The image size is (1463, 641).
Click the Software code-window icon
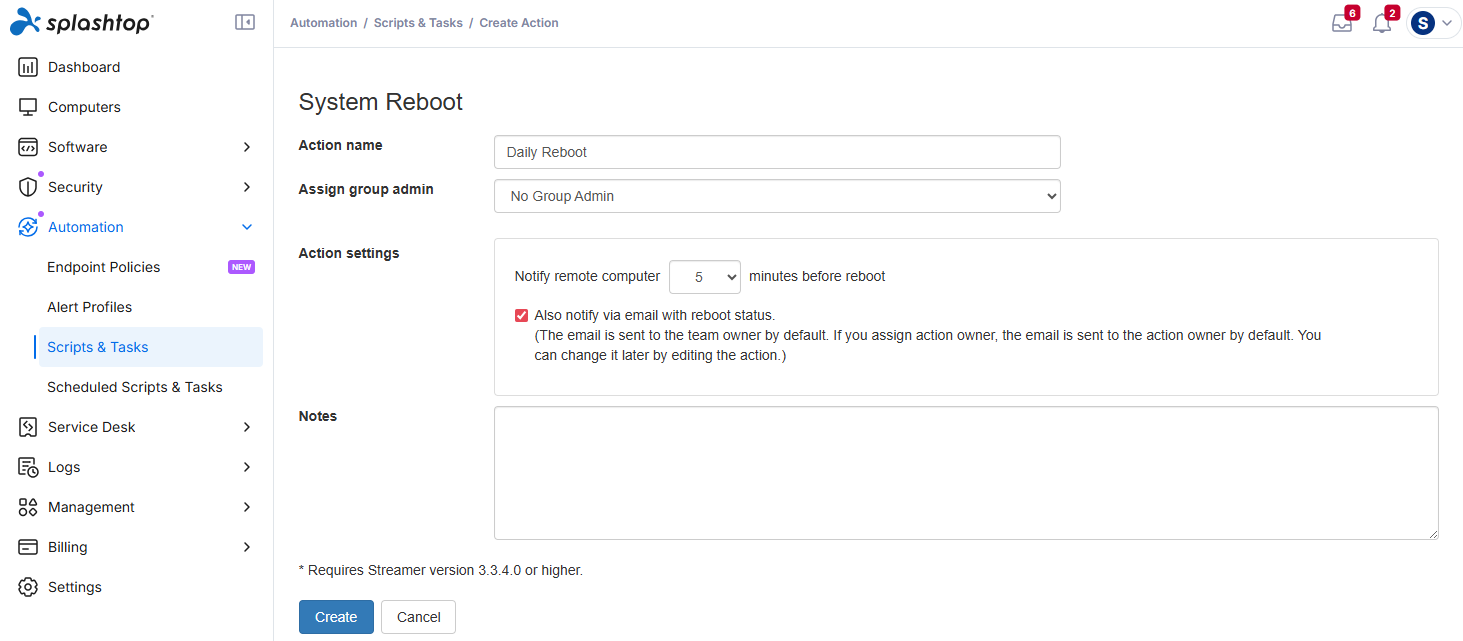click(x=28, y=147)
